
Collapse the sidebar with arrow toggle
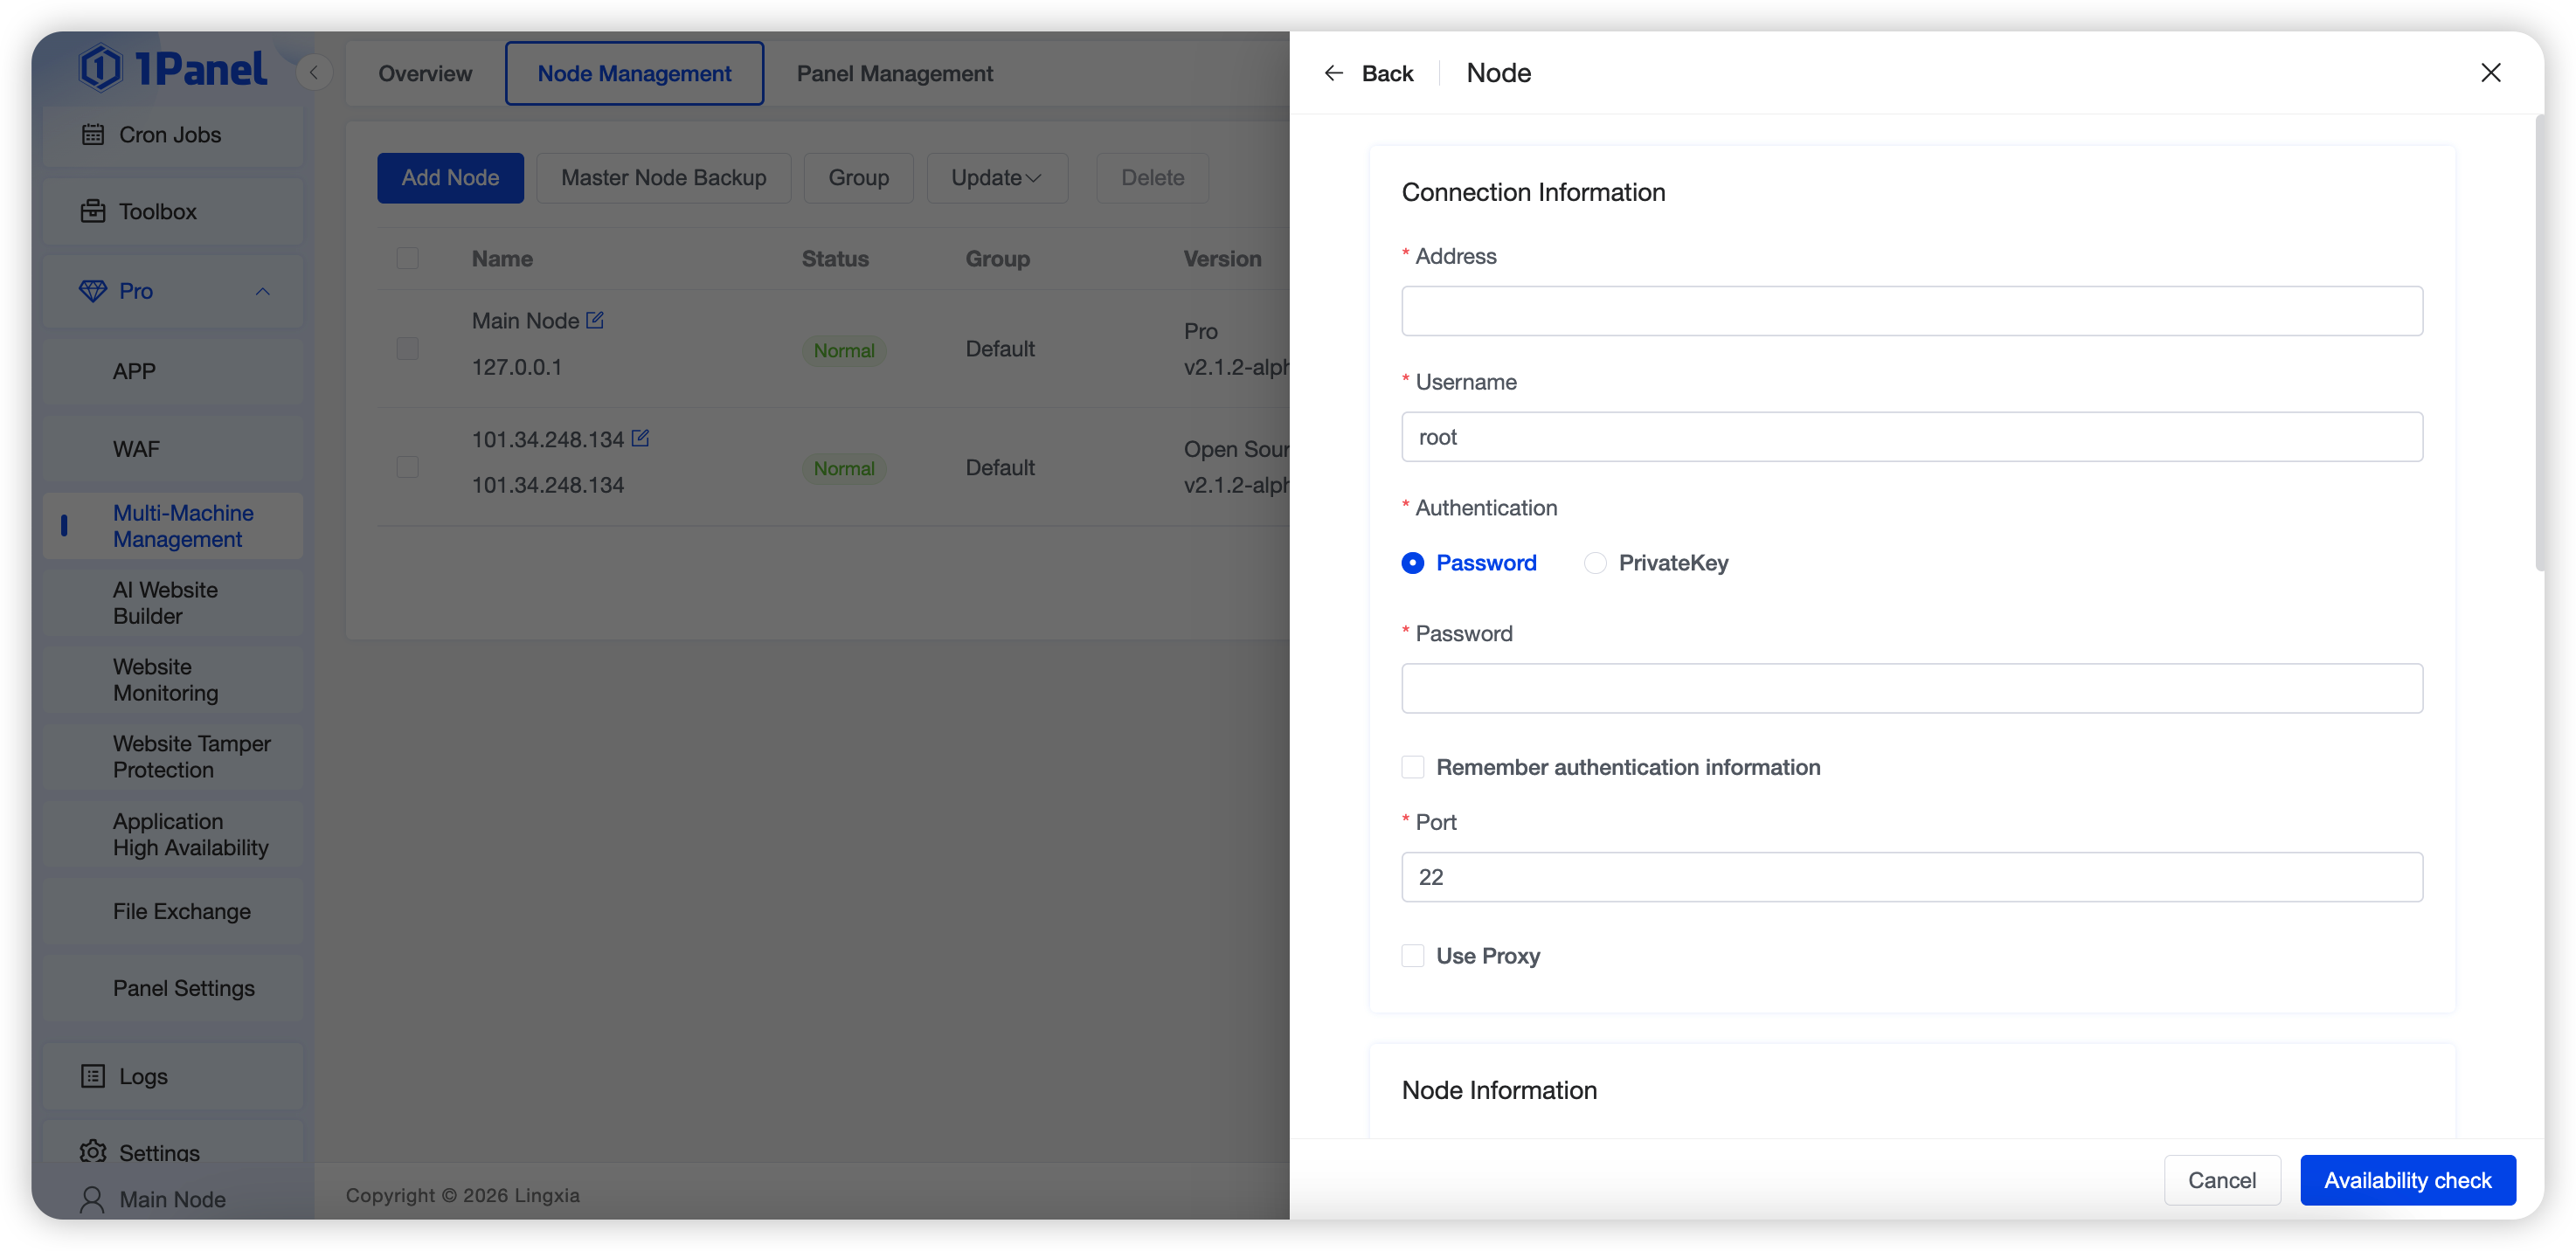[x=314, y=73]
